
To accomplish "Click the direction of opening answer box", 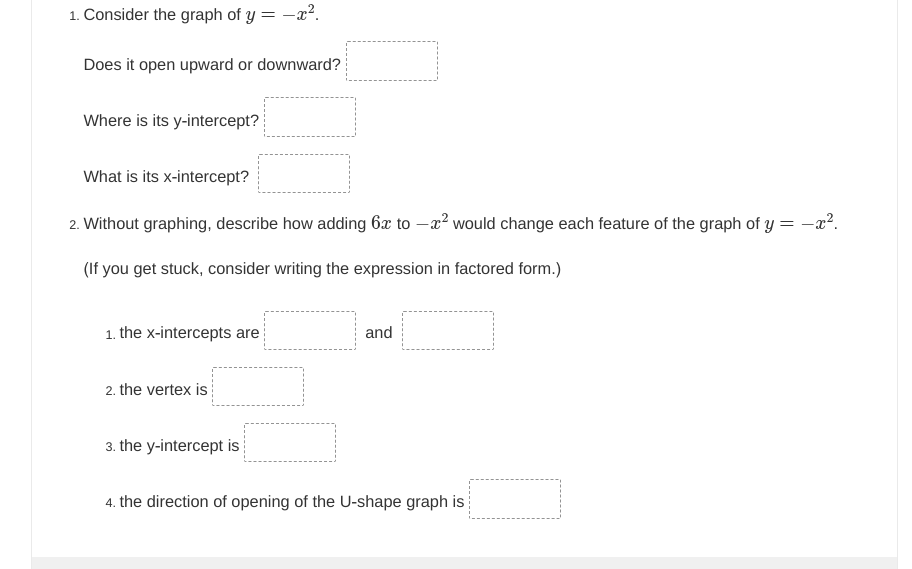I will [514, 499].
